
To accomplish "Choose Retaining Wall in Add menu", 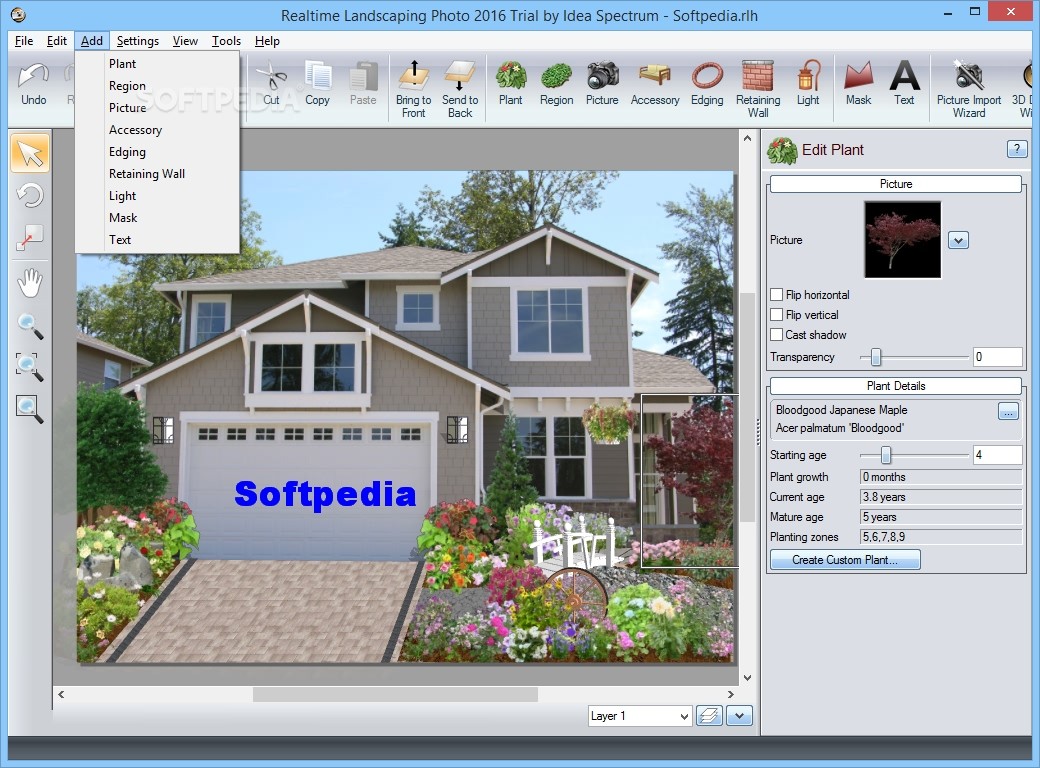I will tap(157, 174).
